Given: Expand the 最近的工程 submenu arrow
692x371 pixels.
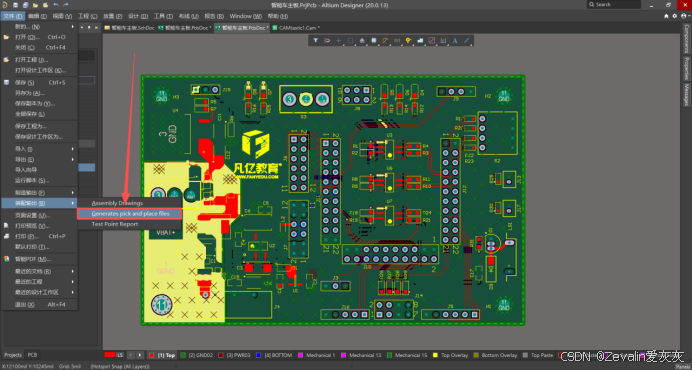Looking at the screenshot, I should click(73, 281).
